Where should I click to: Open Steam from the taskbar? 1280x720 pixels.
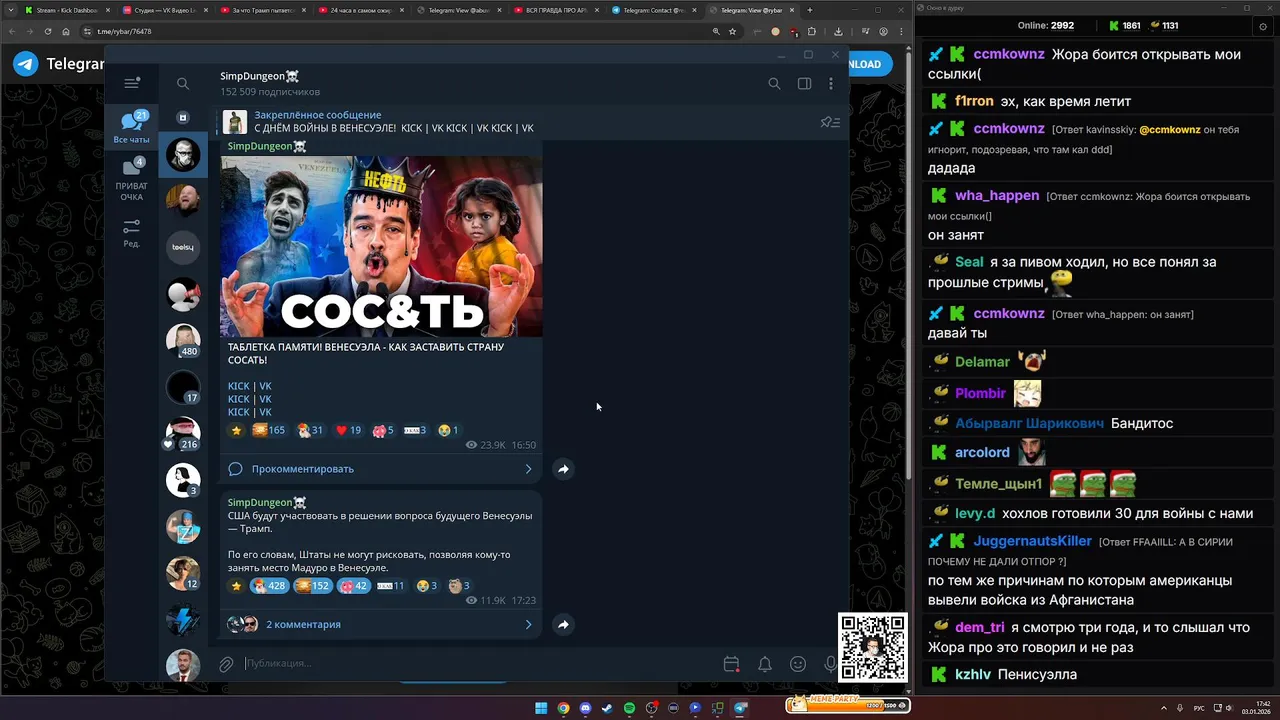point(607,708)
